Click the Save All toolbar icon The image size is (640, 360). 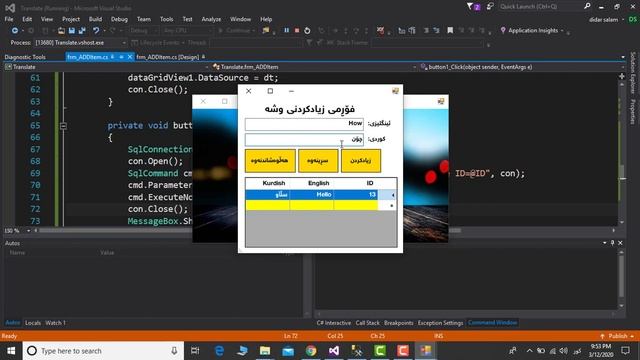[82, 31]
